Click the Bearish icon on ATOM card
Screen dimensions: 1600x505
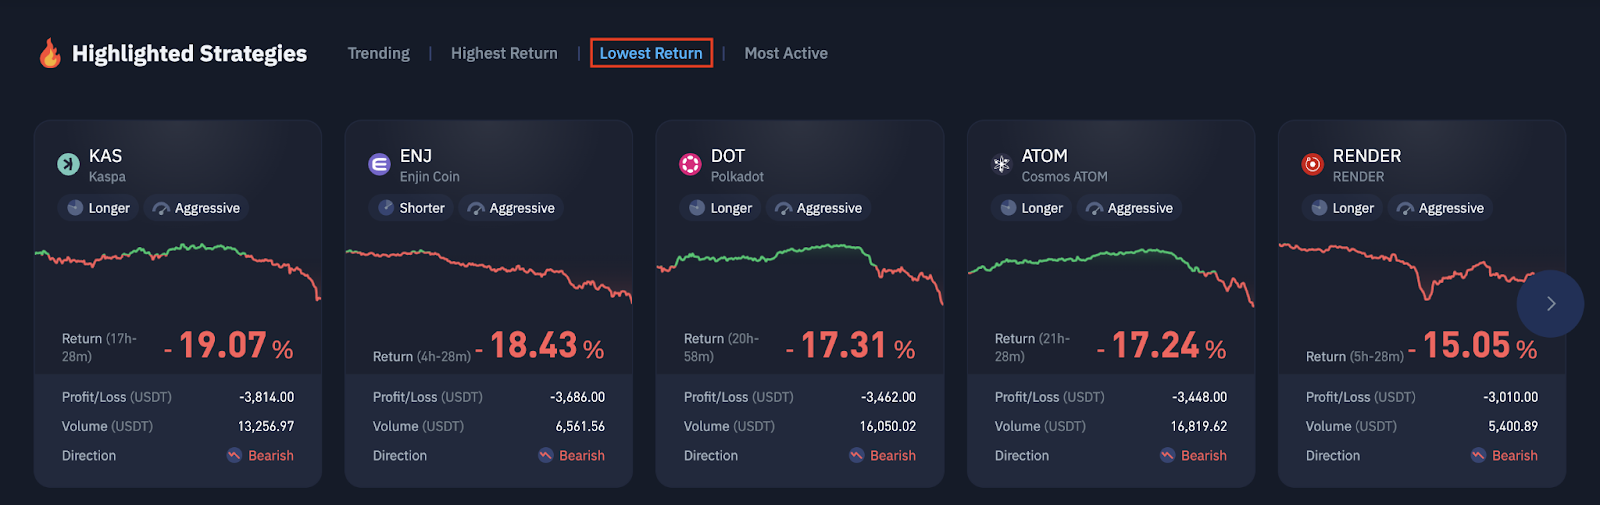(1167, 455)
